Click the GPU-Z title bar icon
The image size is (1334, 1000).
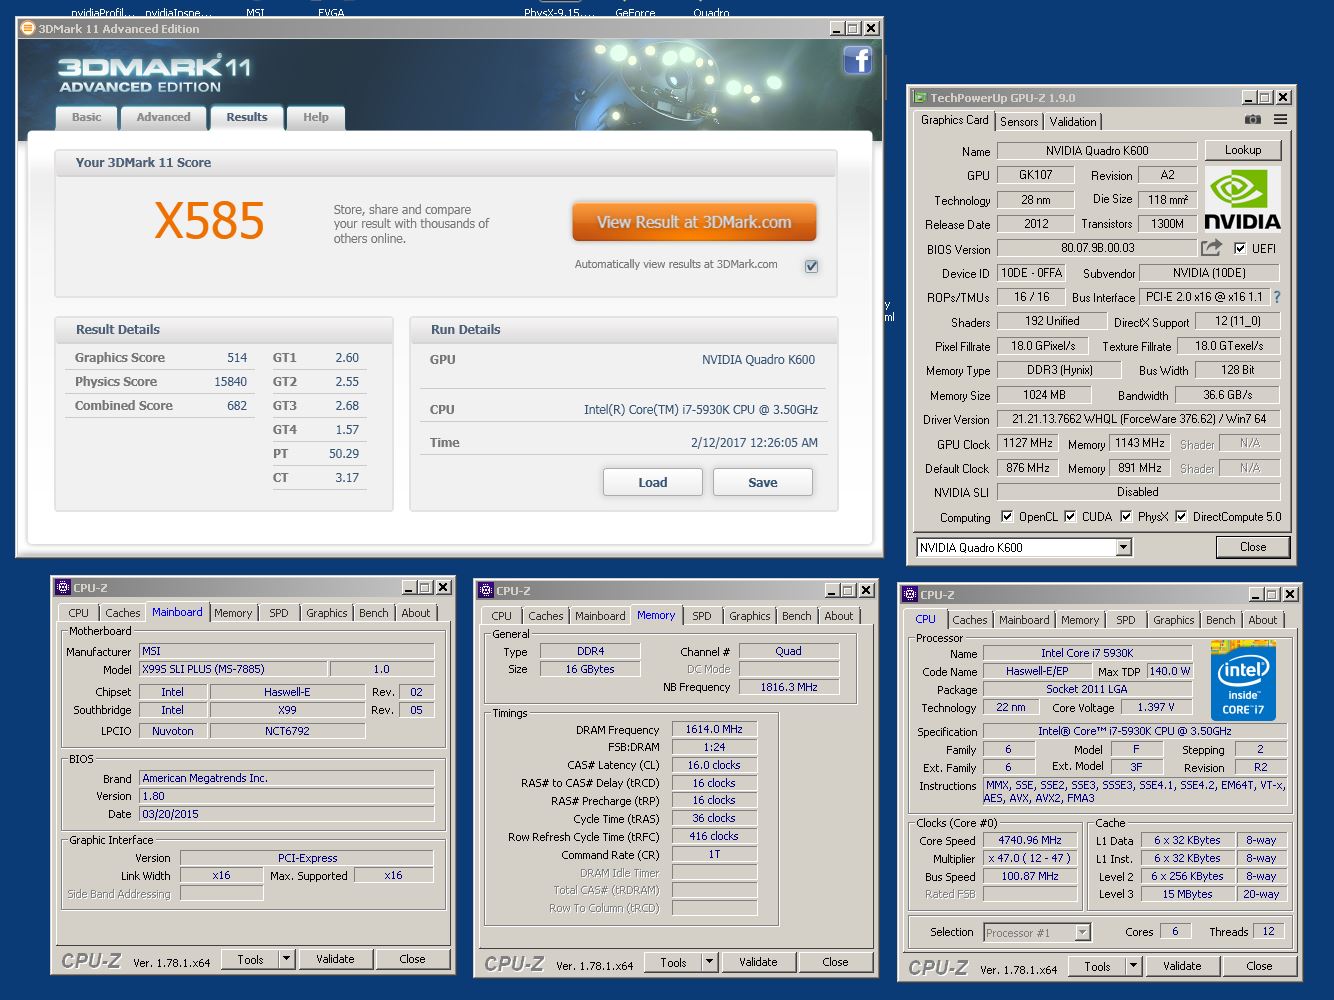tap(919, 97)
